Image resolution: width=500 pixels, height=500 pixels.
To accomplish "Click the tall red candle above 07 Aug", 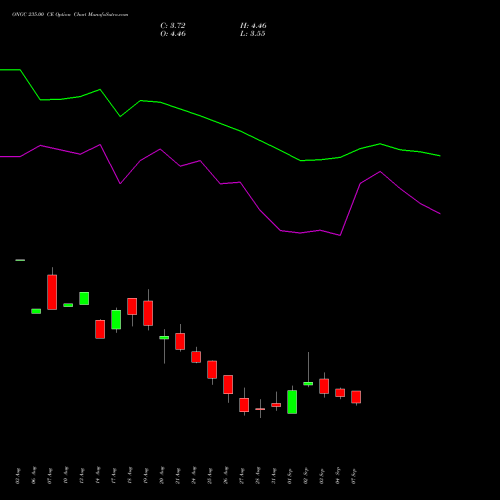I will [52, 292].
